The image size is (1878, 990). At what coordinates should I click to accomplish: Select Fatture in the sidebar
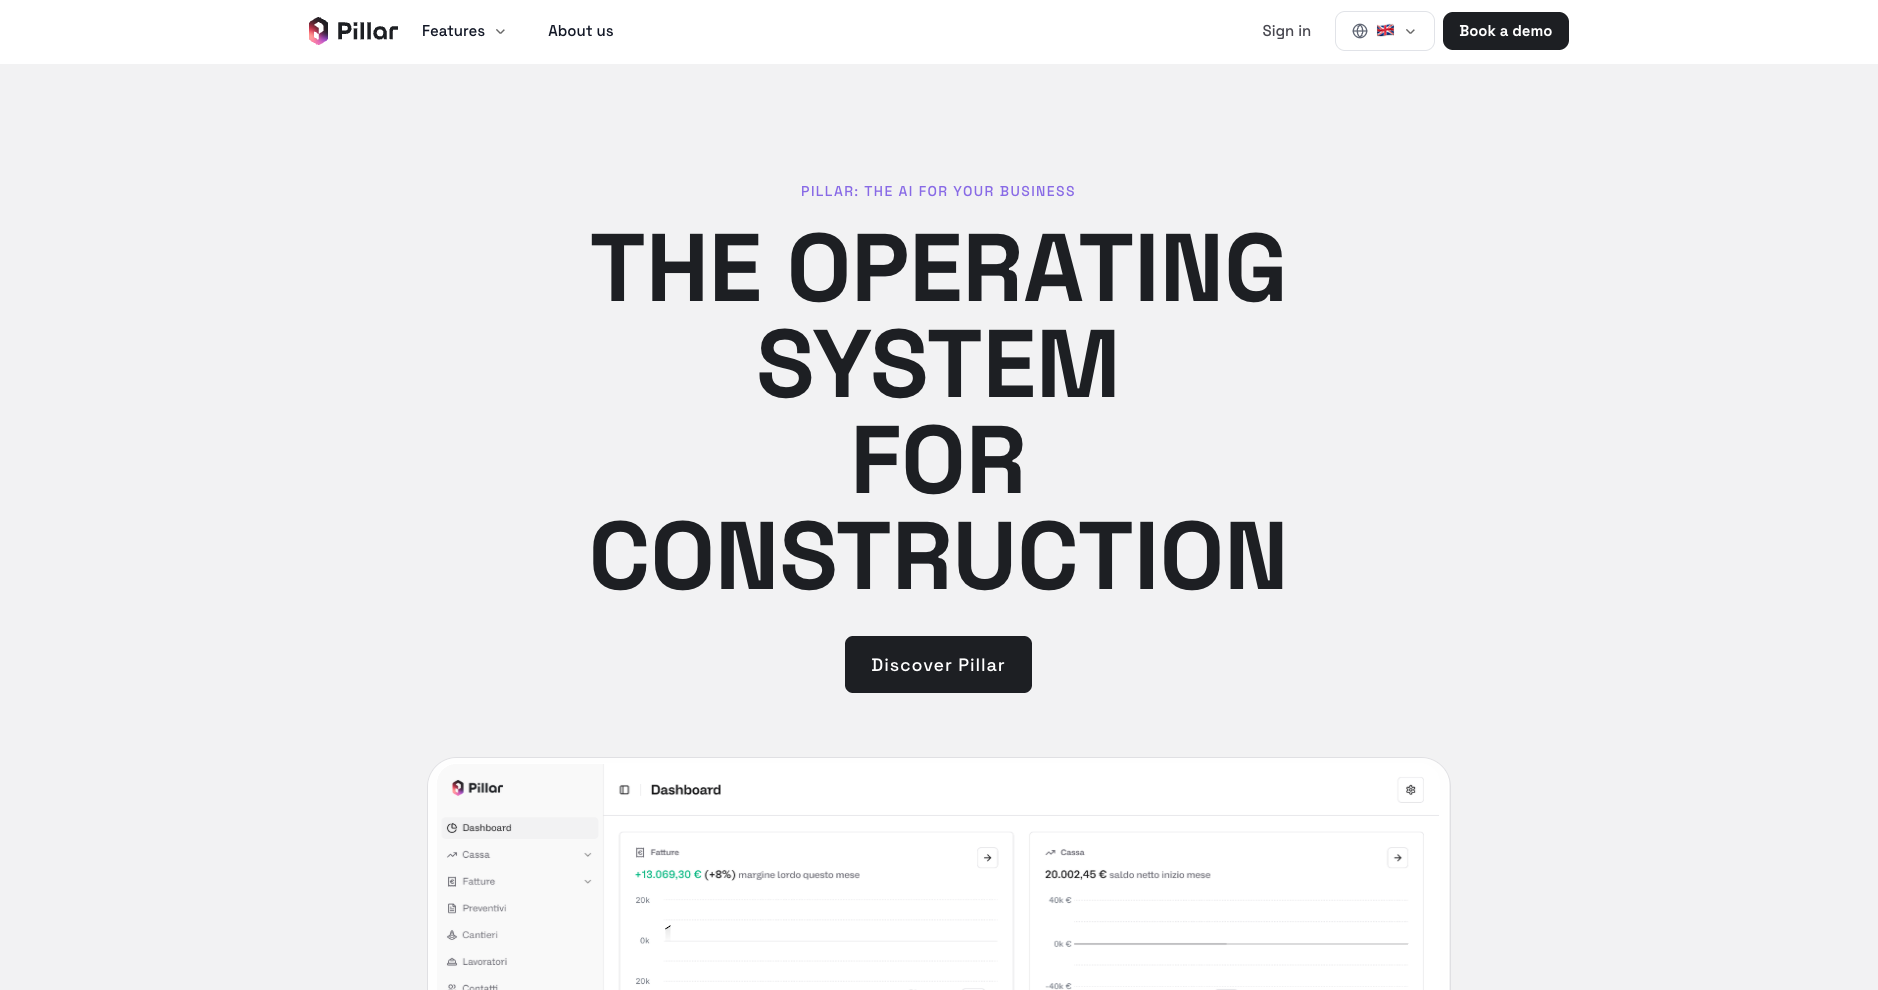(520, 882)
